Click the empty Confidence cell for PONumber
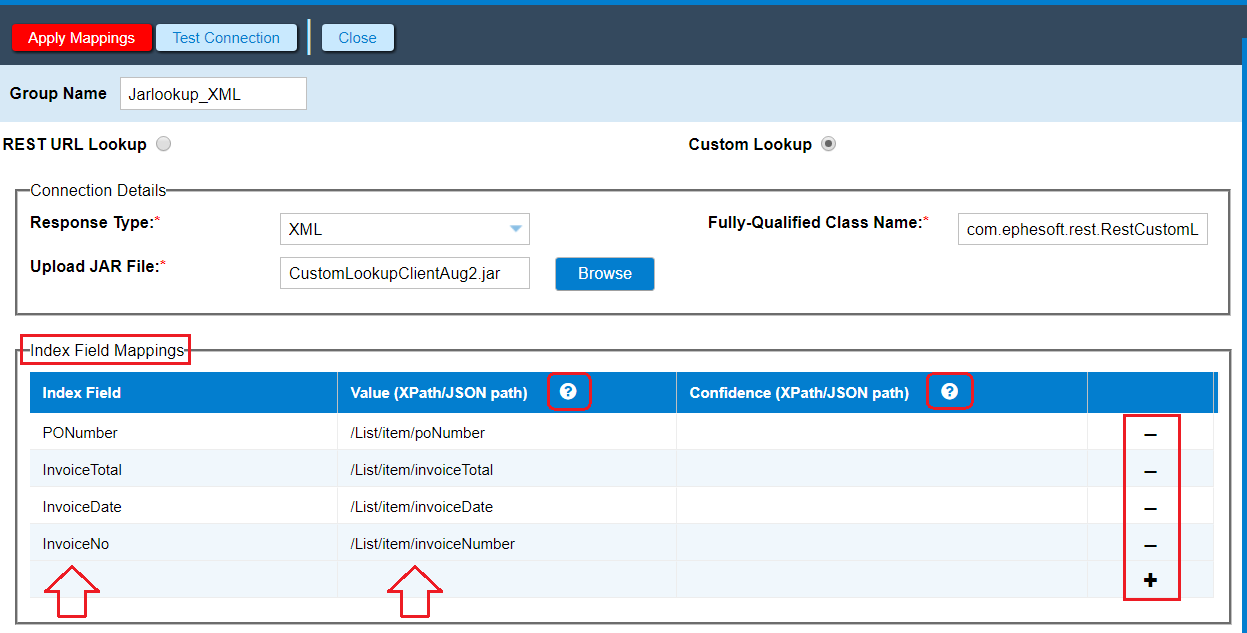Screen dimensions: 1247x633 pyautogui.click(x=882, y=432)
